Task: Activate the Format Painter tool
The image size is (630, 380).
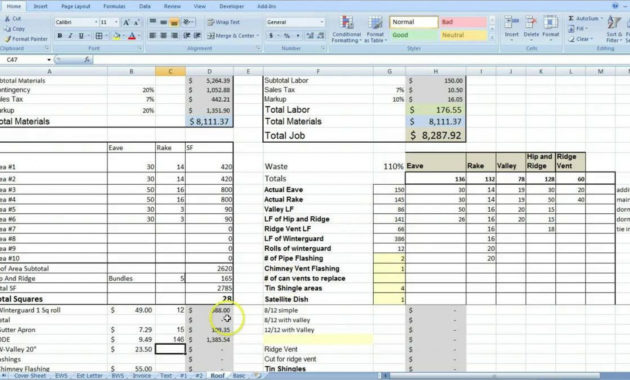Action: [26, 39]
